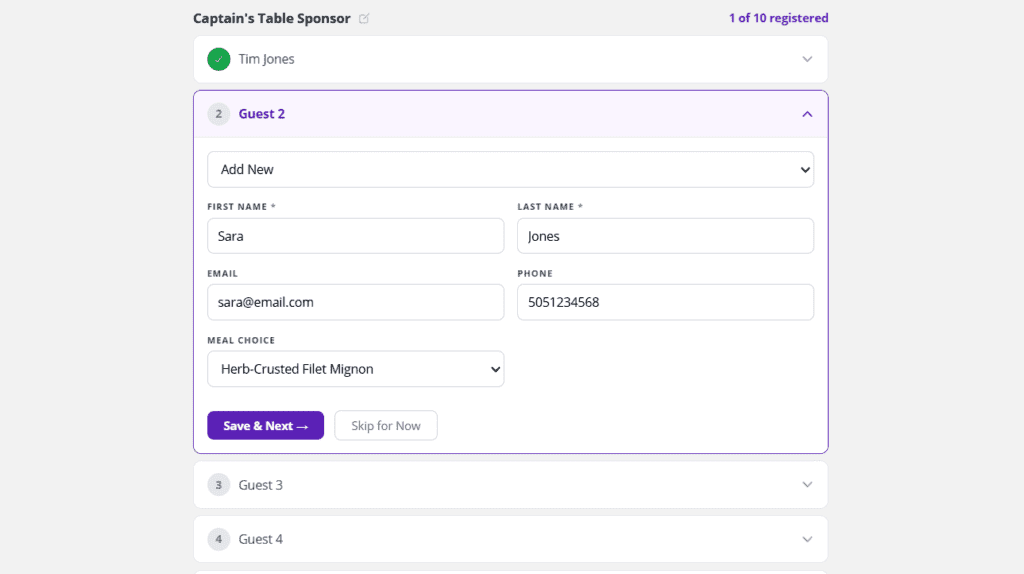Click the Guest 2 header title

[x=262, y=114]
